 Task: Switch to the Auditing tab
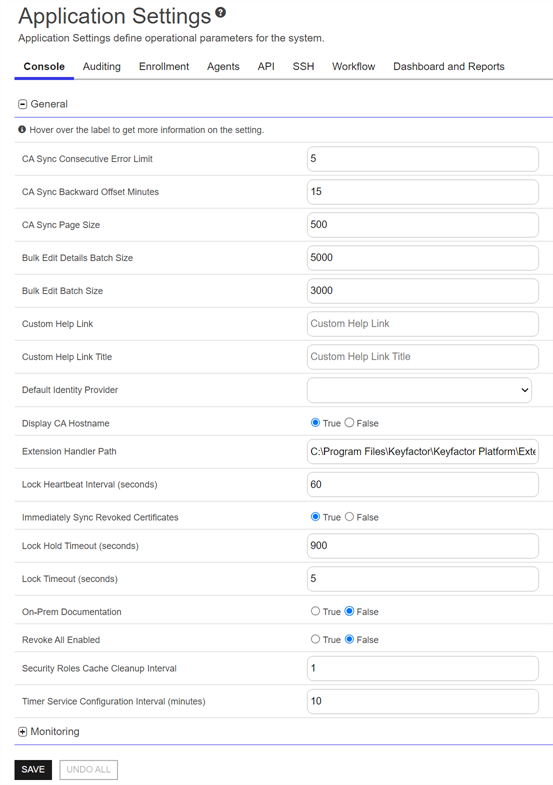(x=102, y=67)
